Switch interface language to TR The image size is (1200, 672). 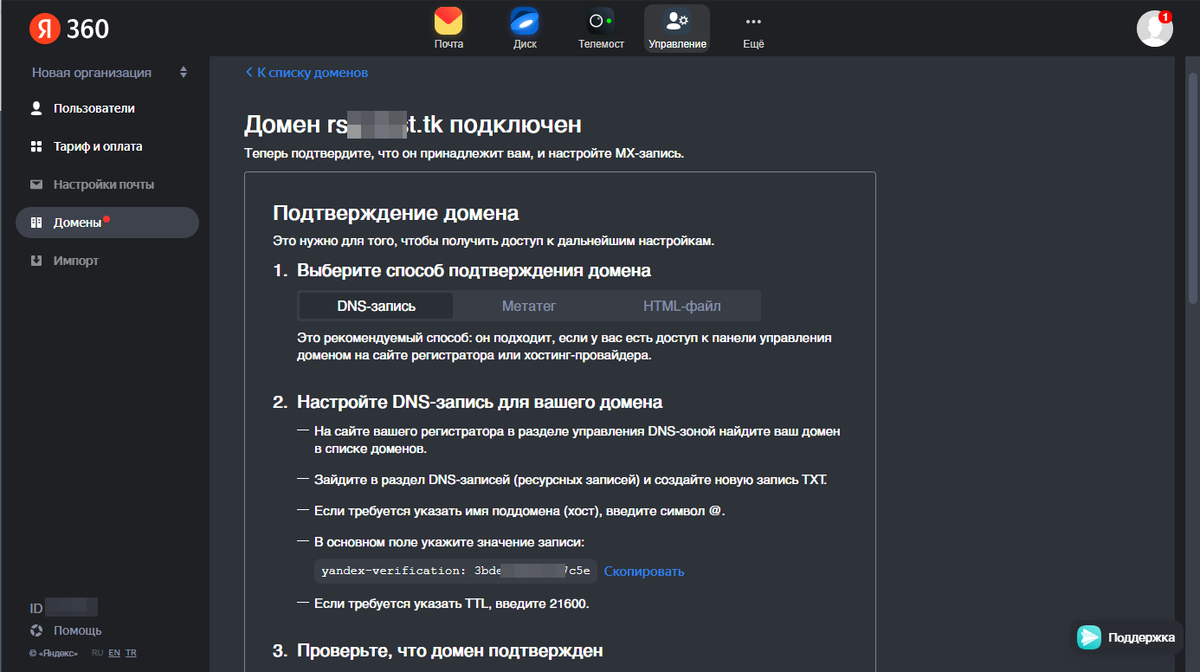[x=131, y=653]
